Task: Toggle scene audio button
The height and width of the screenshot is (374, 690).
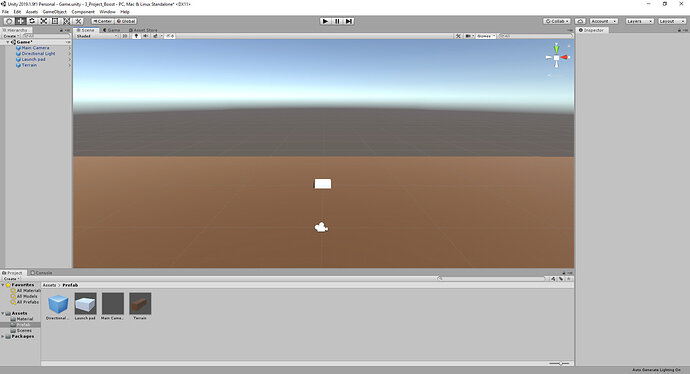Action: pyautogui.click(x=146, y=36)
